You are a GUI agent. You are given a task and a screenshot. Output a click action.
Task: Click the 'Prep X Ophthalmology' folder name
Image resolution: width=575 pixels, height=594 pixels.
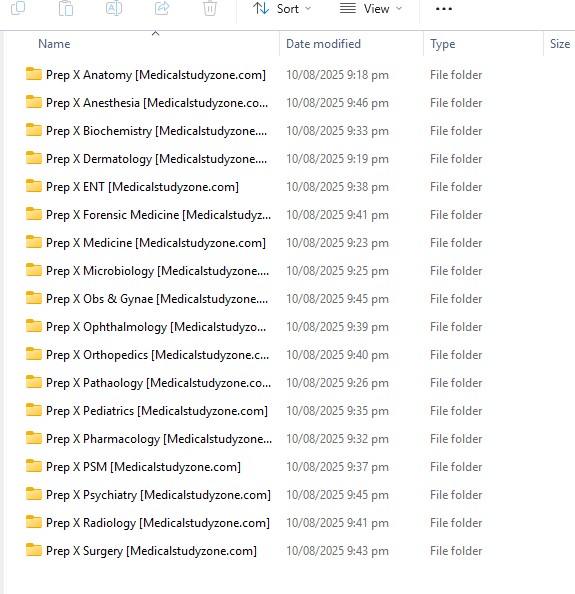coord(156,327)
